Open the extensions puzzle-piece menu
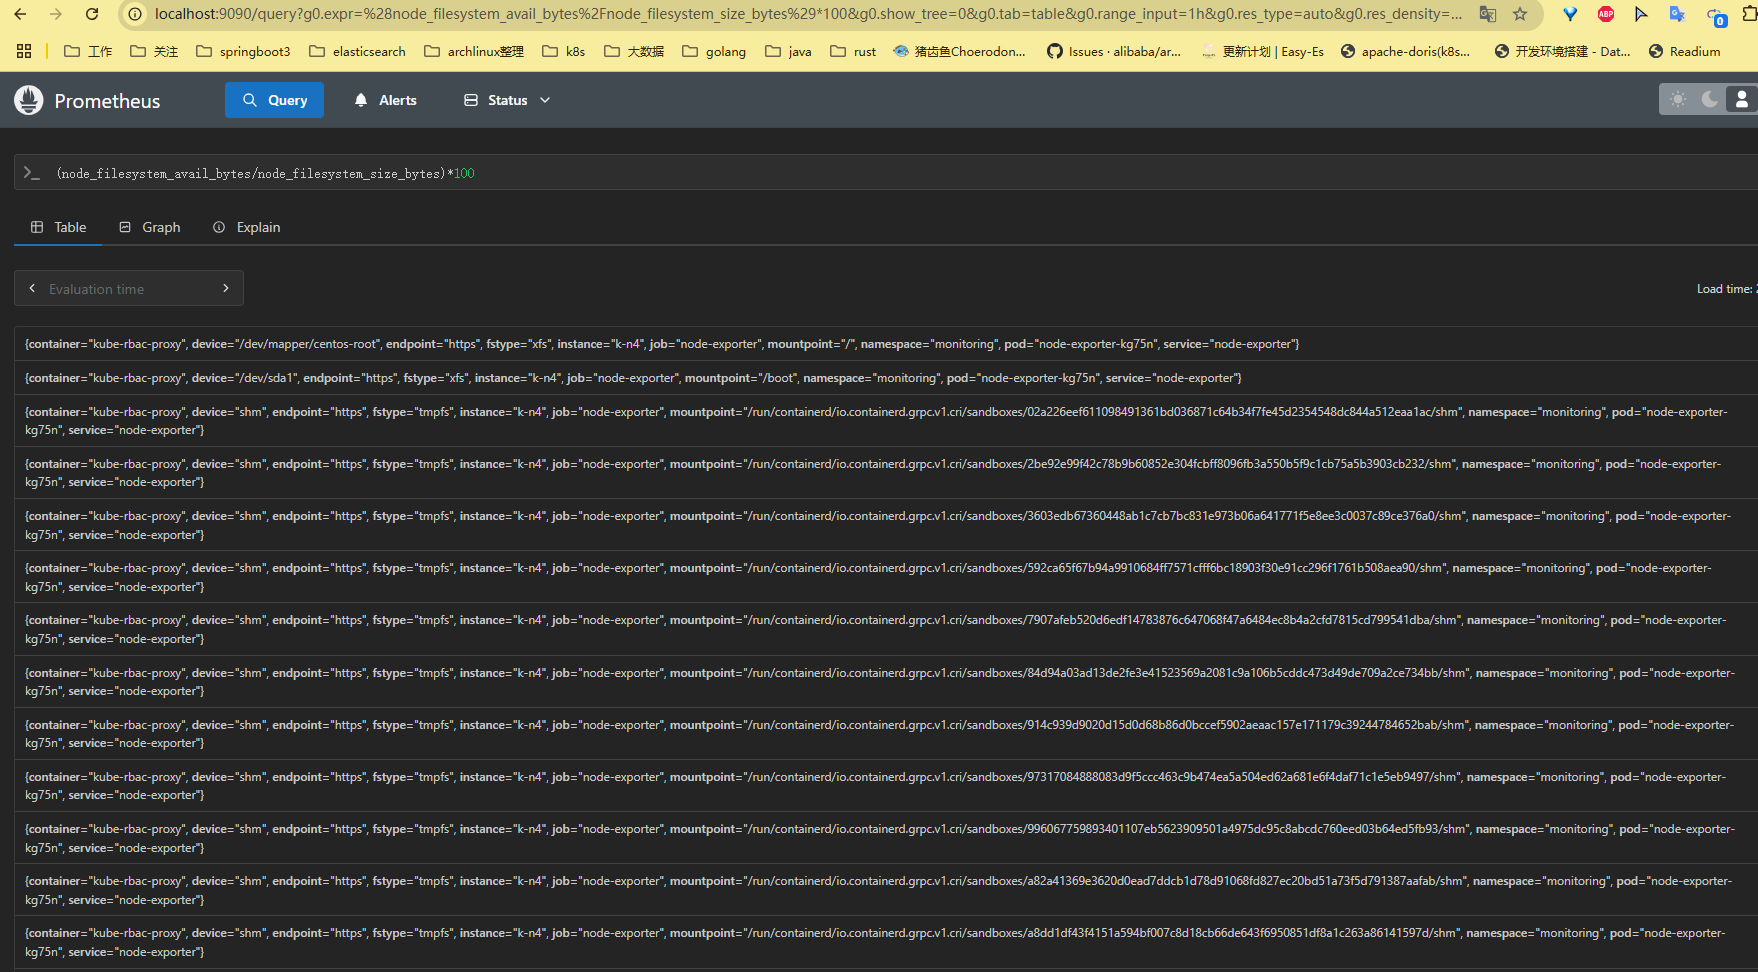This screenshot has width=1758, height=972. pos(1750,14)
